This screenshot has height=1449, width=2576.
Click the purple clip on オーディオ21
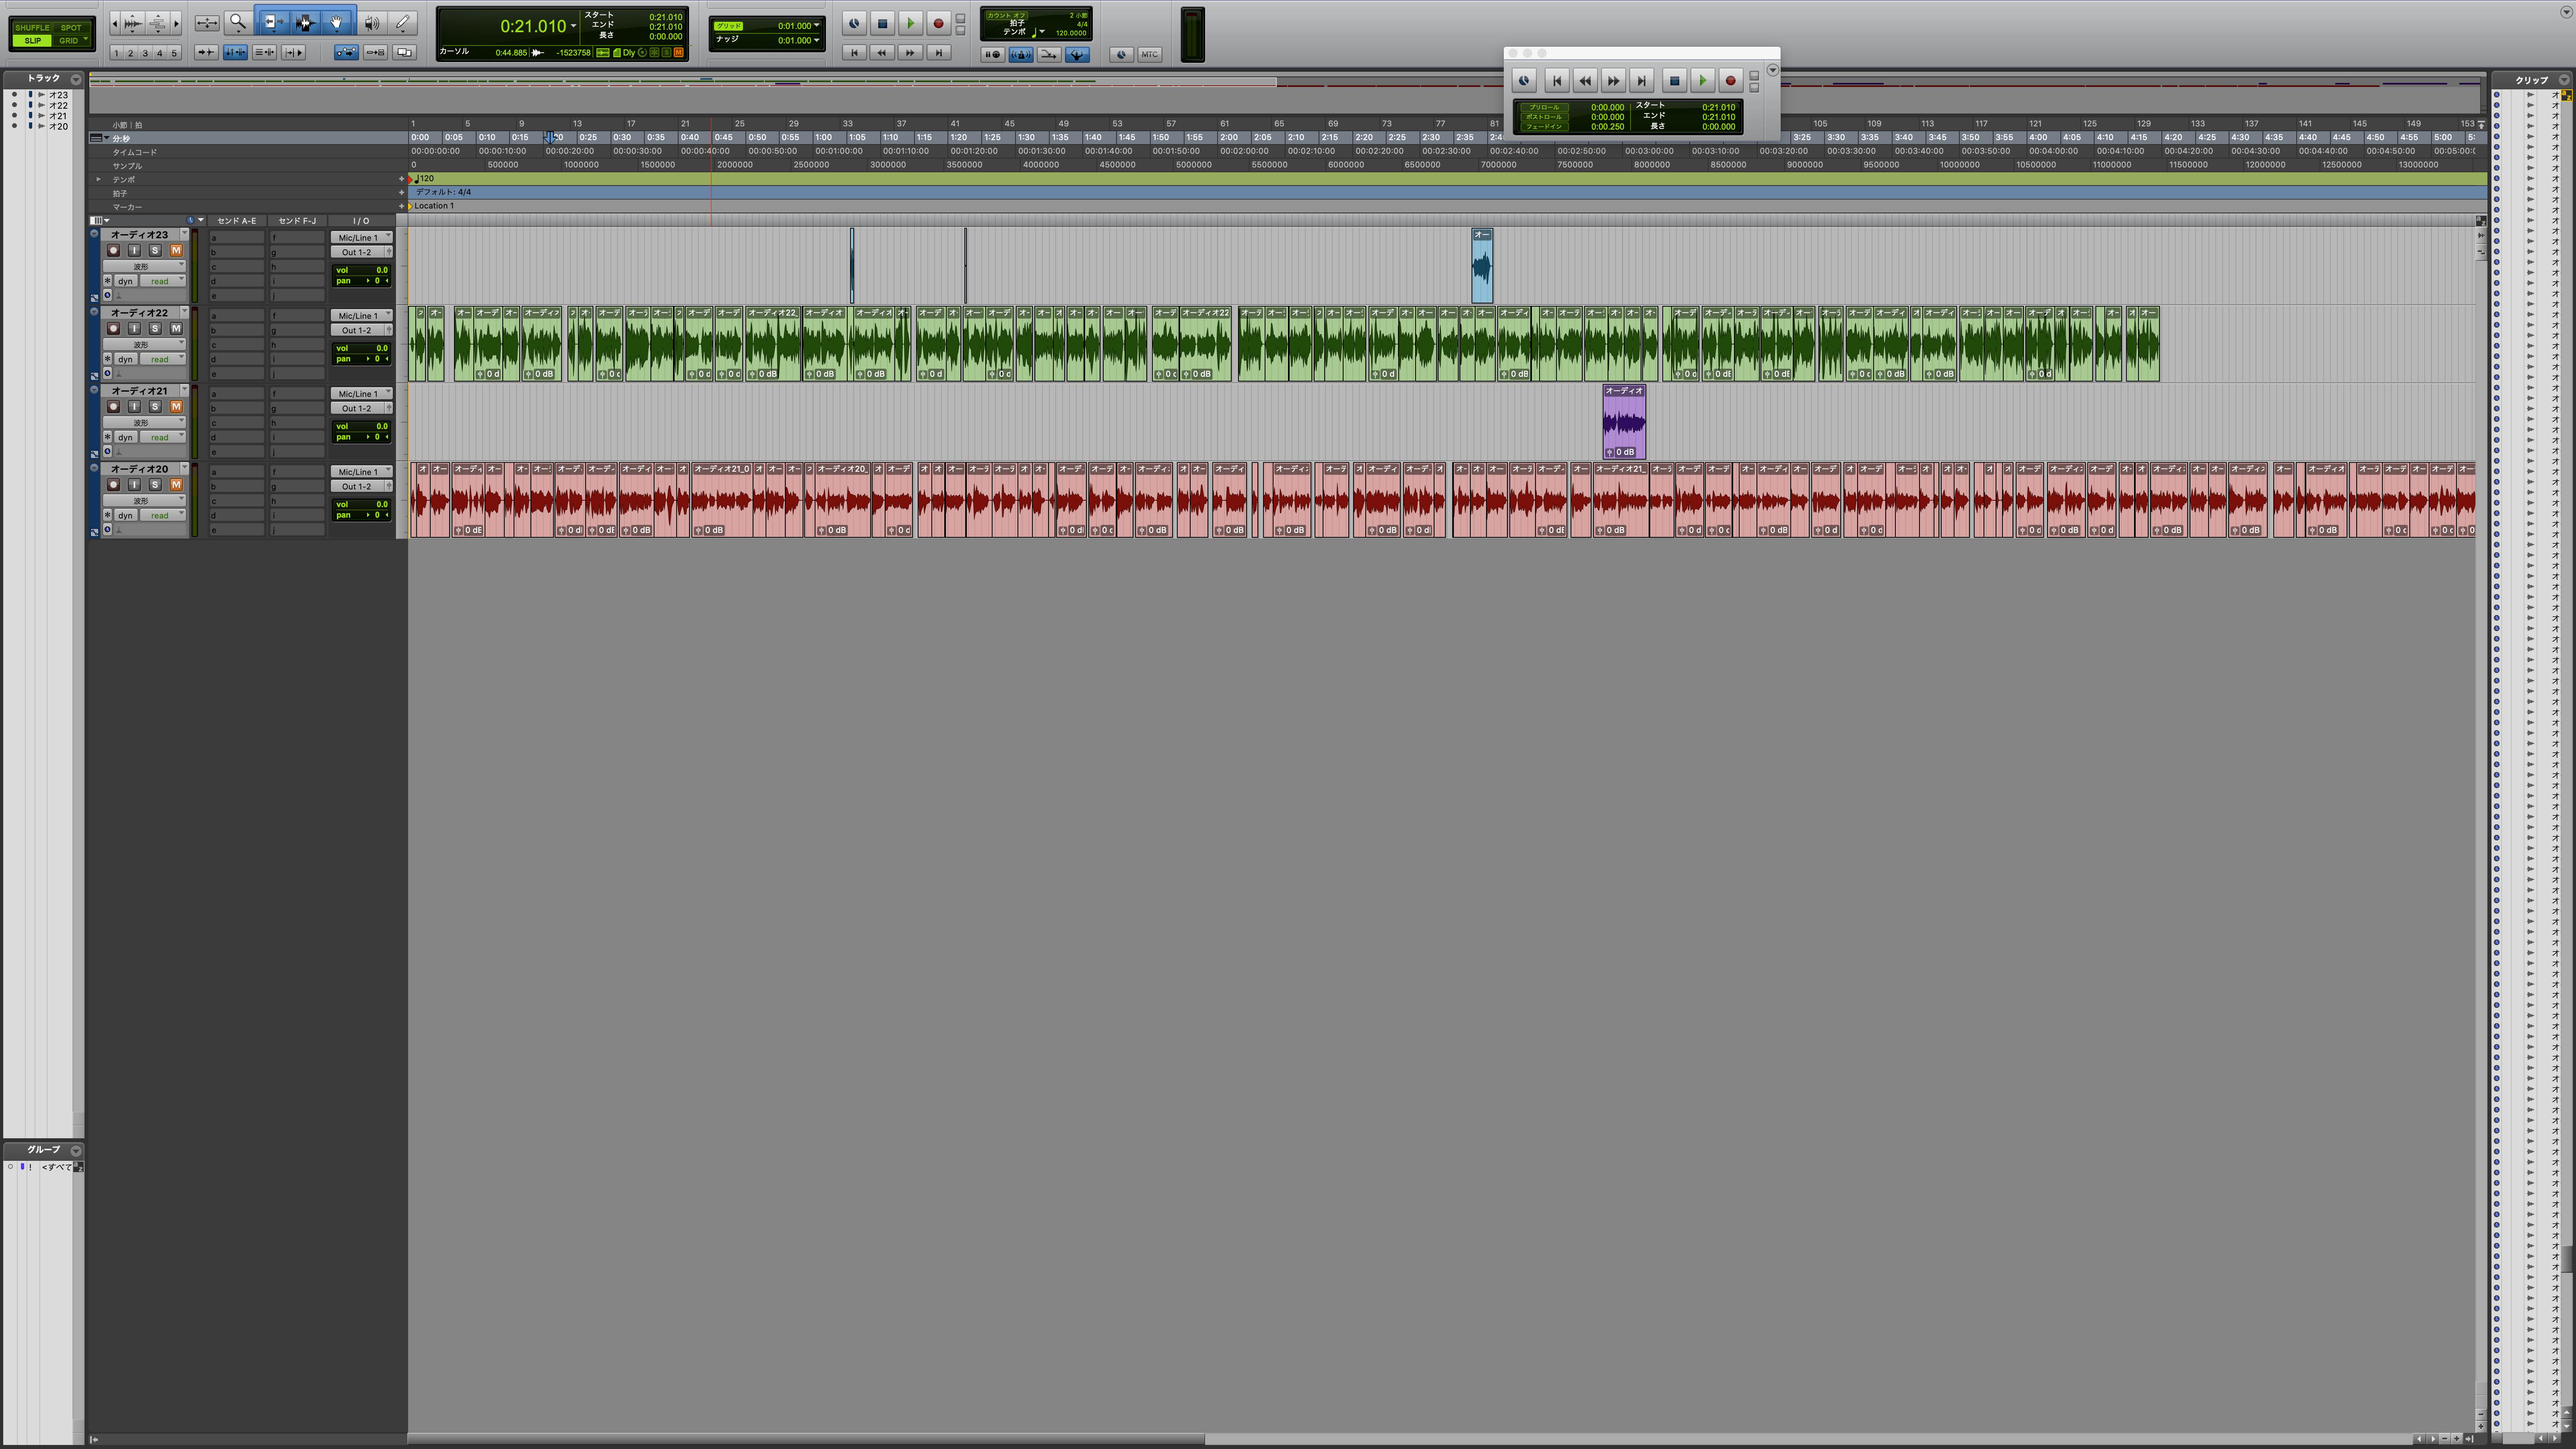[x=1624, y=422]
